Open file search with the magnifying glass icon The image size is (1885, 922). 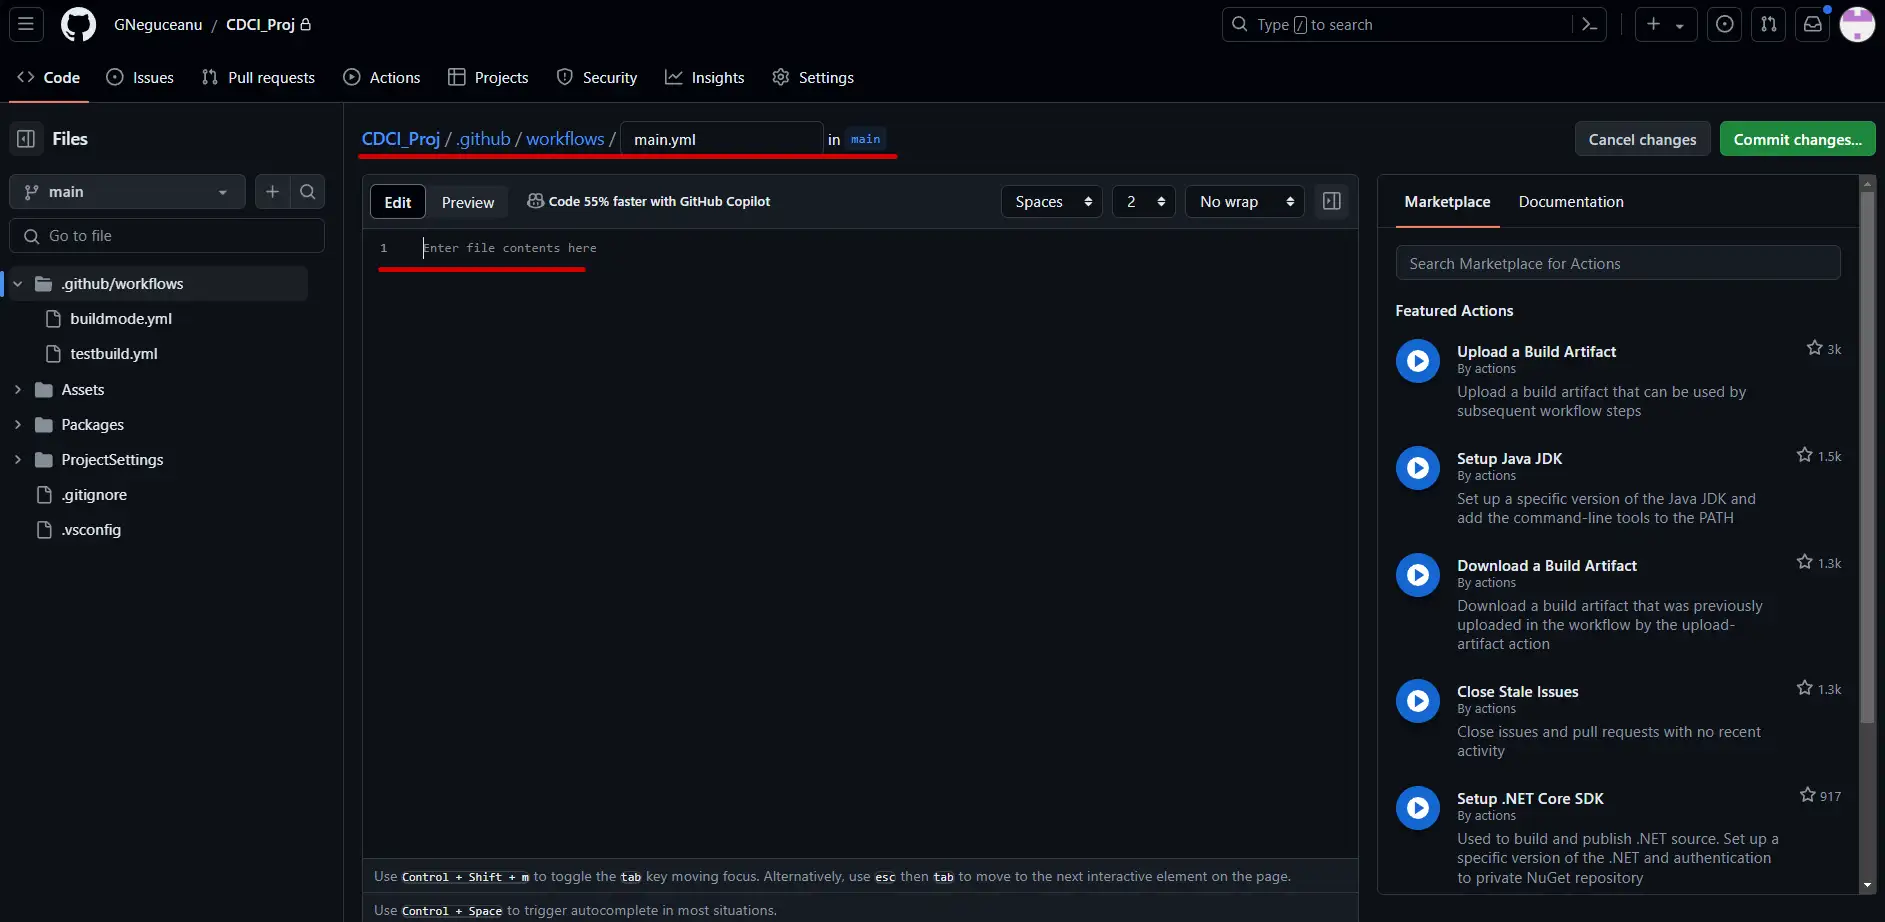308,191
